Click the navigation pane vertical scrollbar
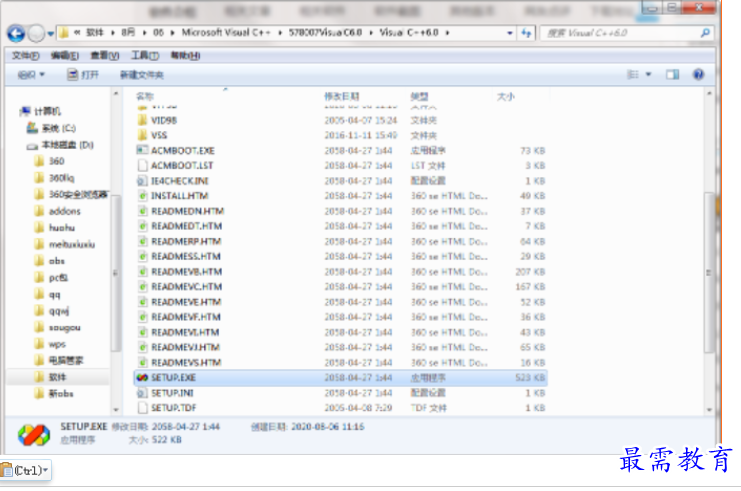741x491 pixels. [x=115, y=273]
